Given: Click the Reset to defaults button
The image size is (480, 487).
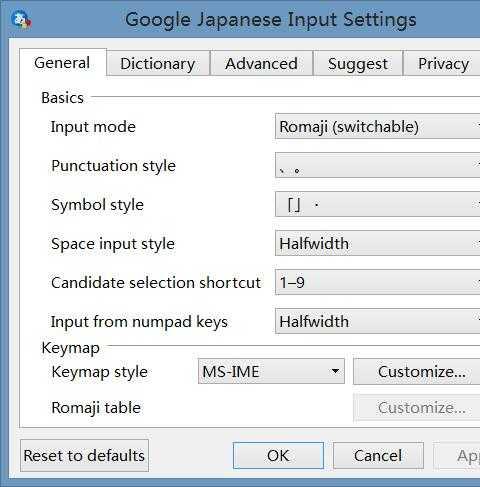Looking at the screenshot, I should (84, 456).
